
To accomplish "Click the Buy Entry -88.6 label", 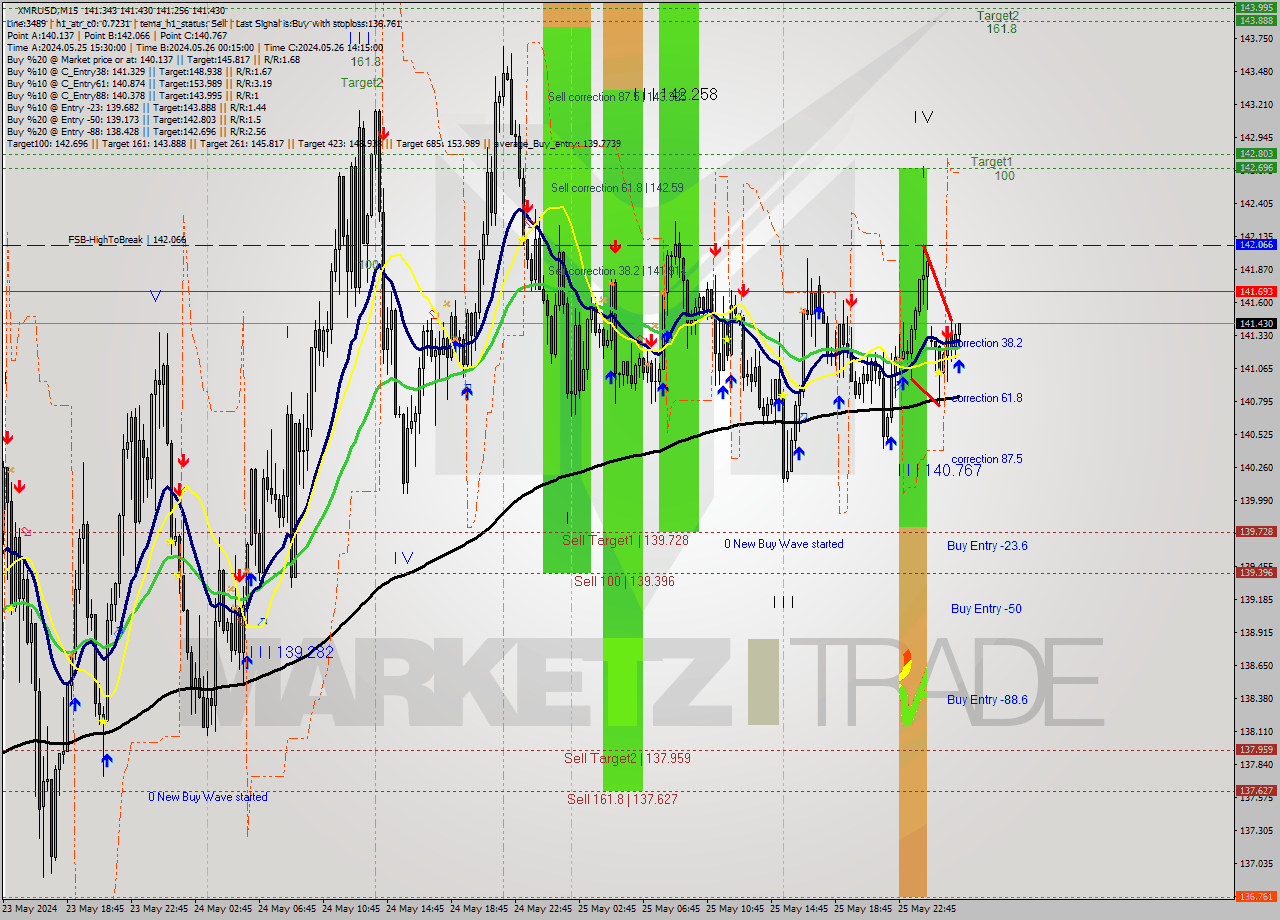I will coord(987,700).
